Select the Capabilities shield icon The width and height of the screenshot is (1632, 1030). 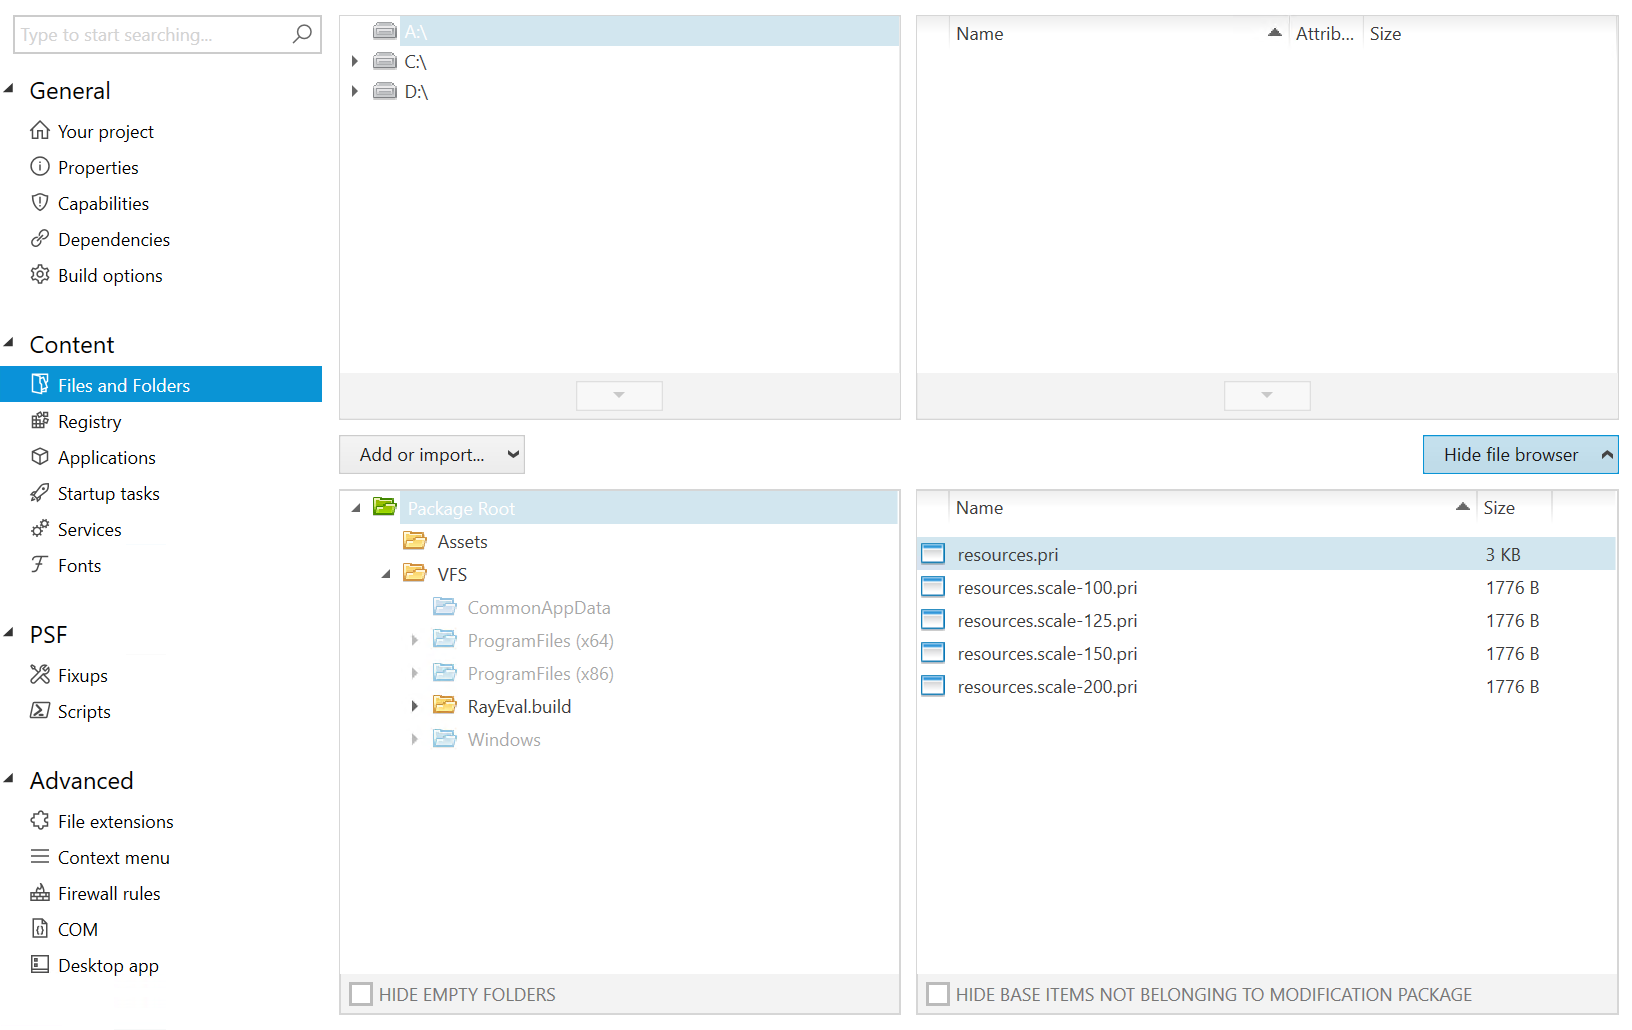pyautogui.click(x=40, y=202)
